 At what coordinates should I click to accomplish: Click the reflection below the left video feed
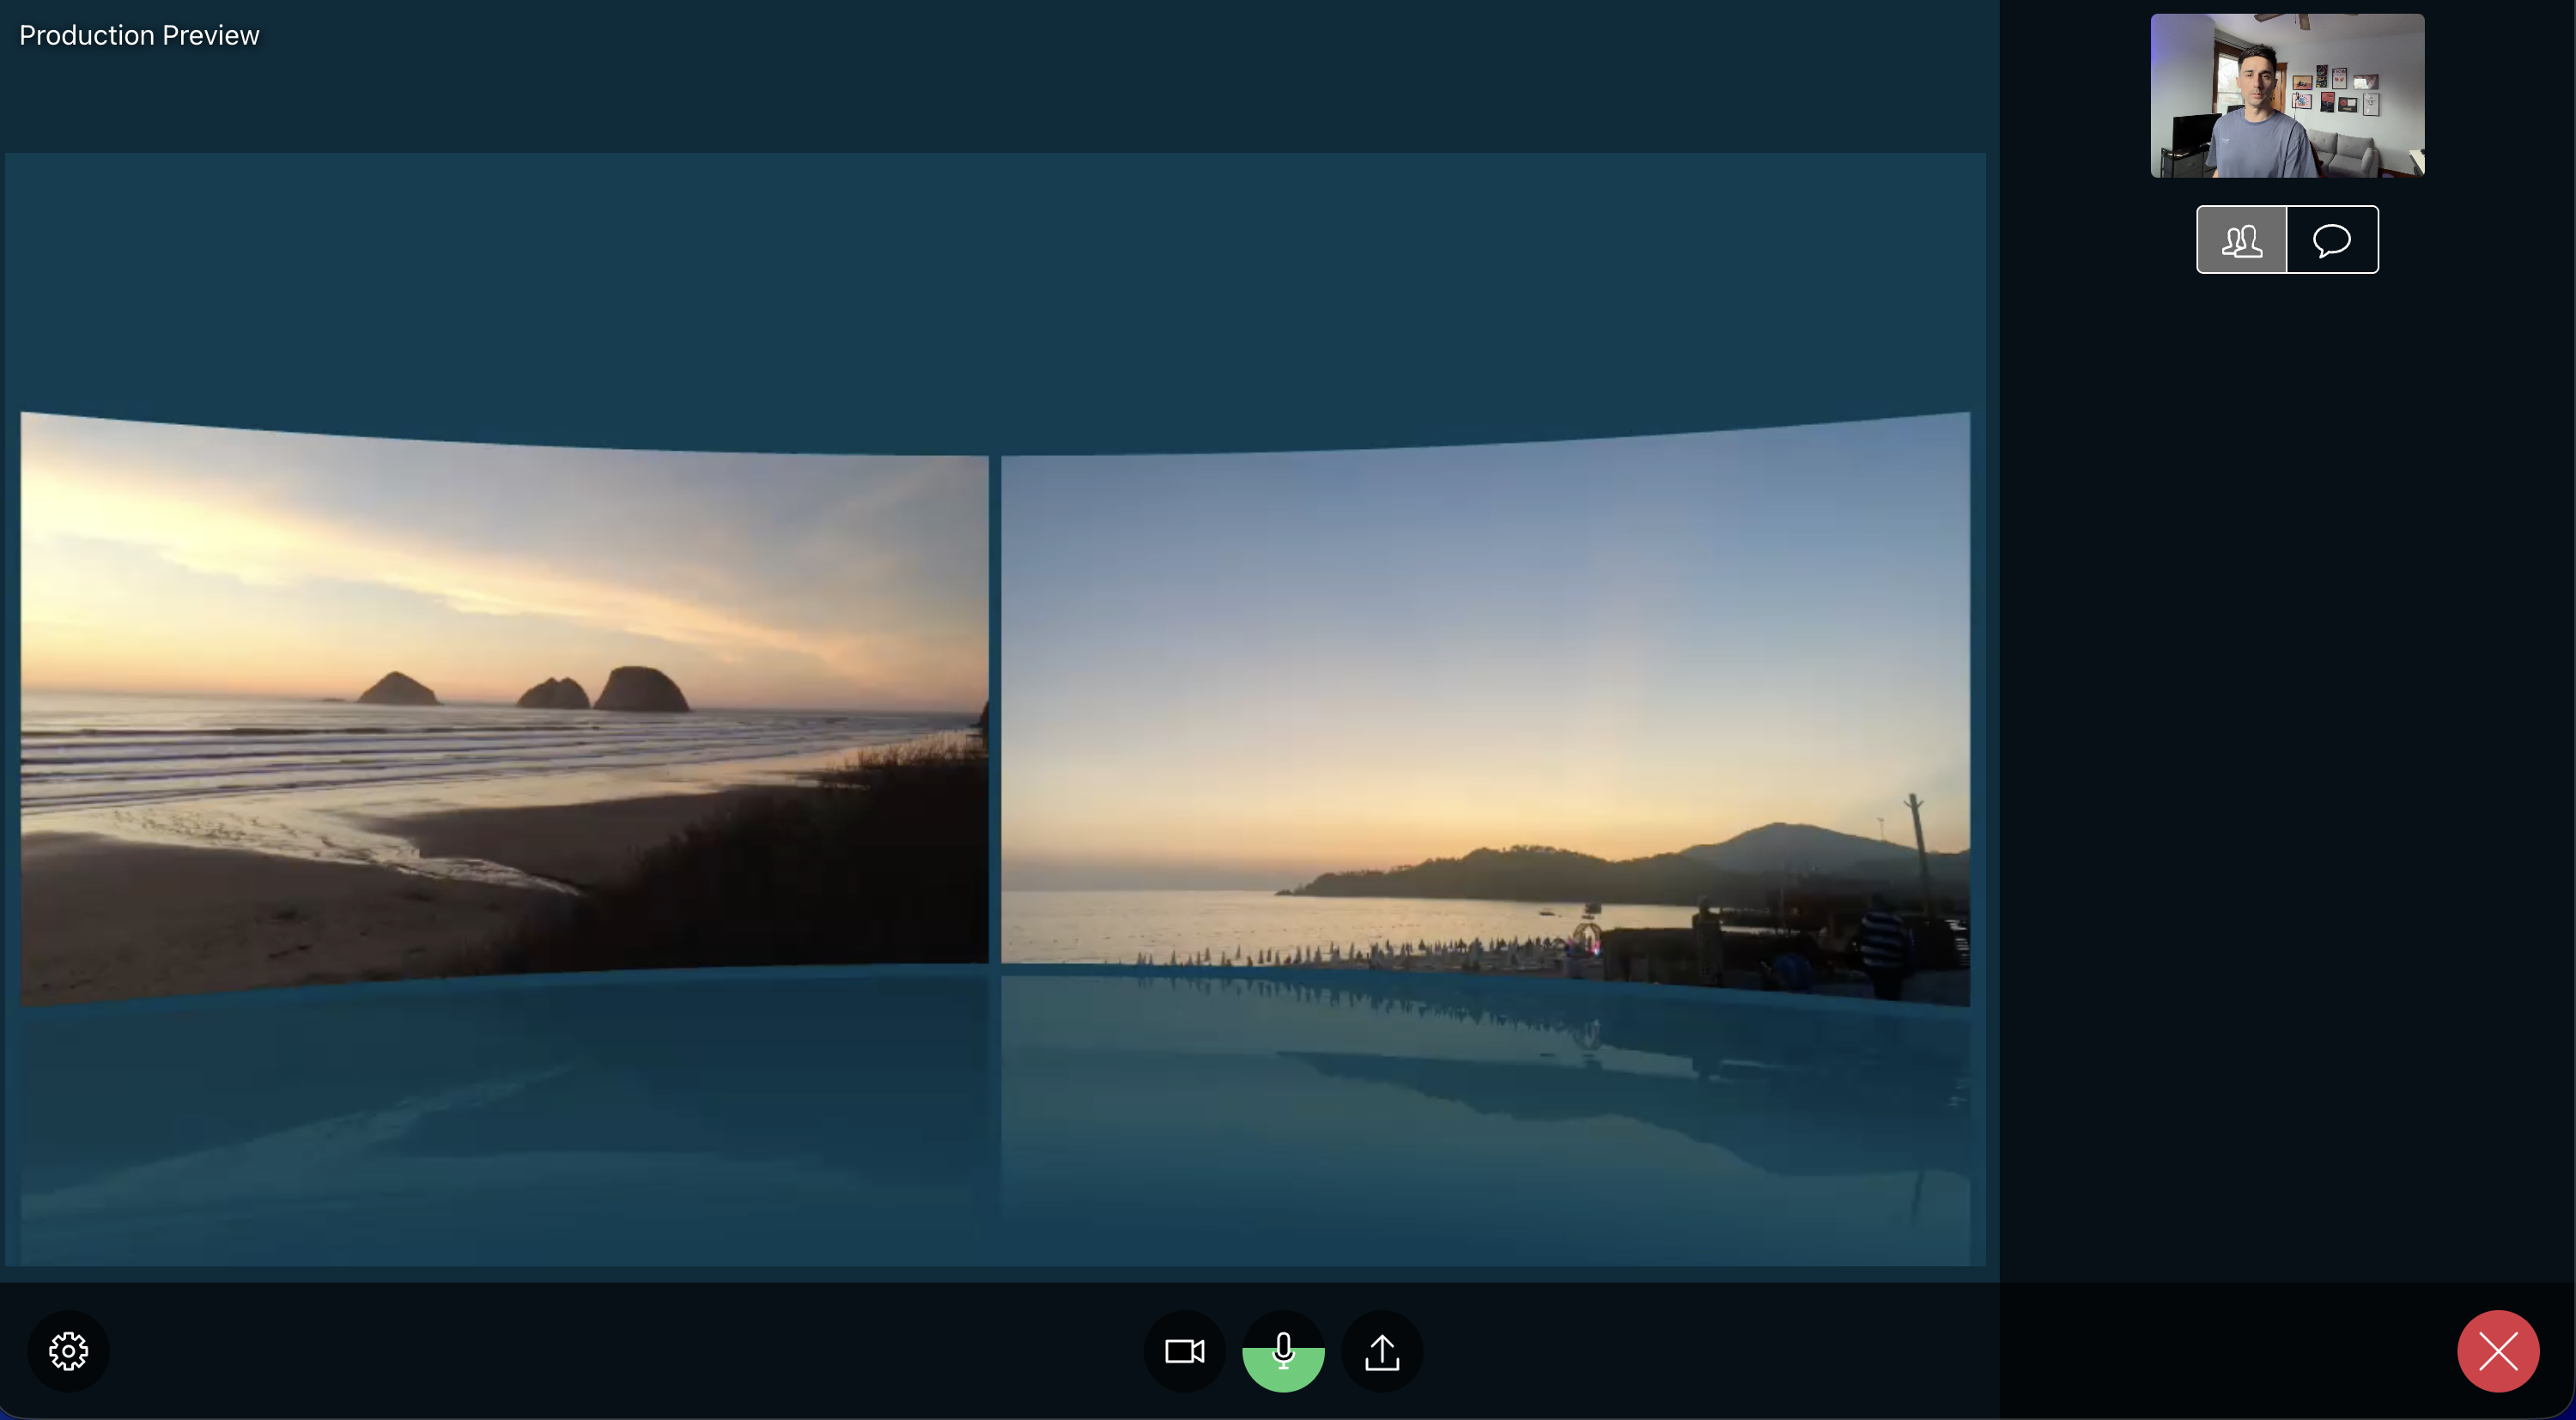click(500, 1120)
